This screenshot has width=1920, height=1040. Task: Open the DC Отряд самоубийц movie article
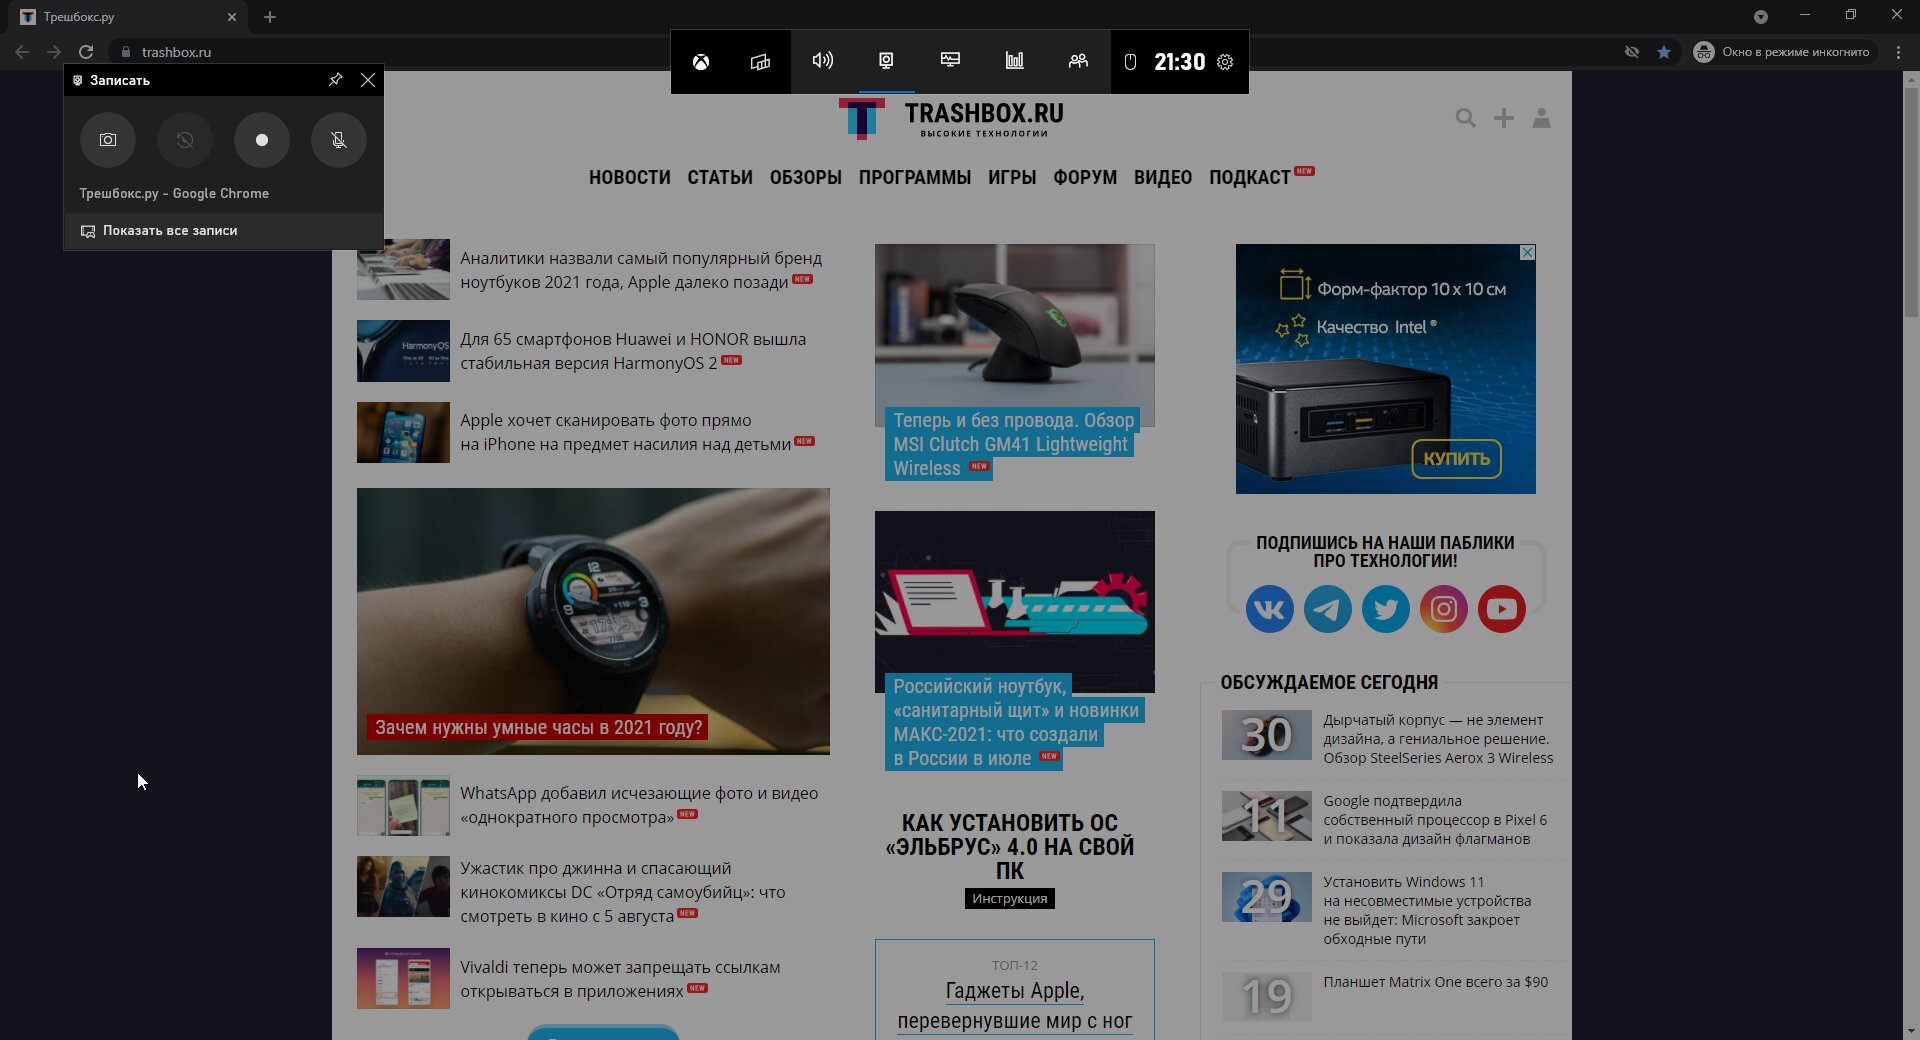pos(623,892)
